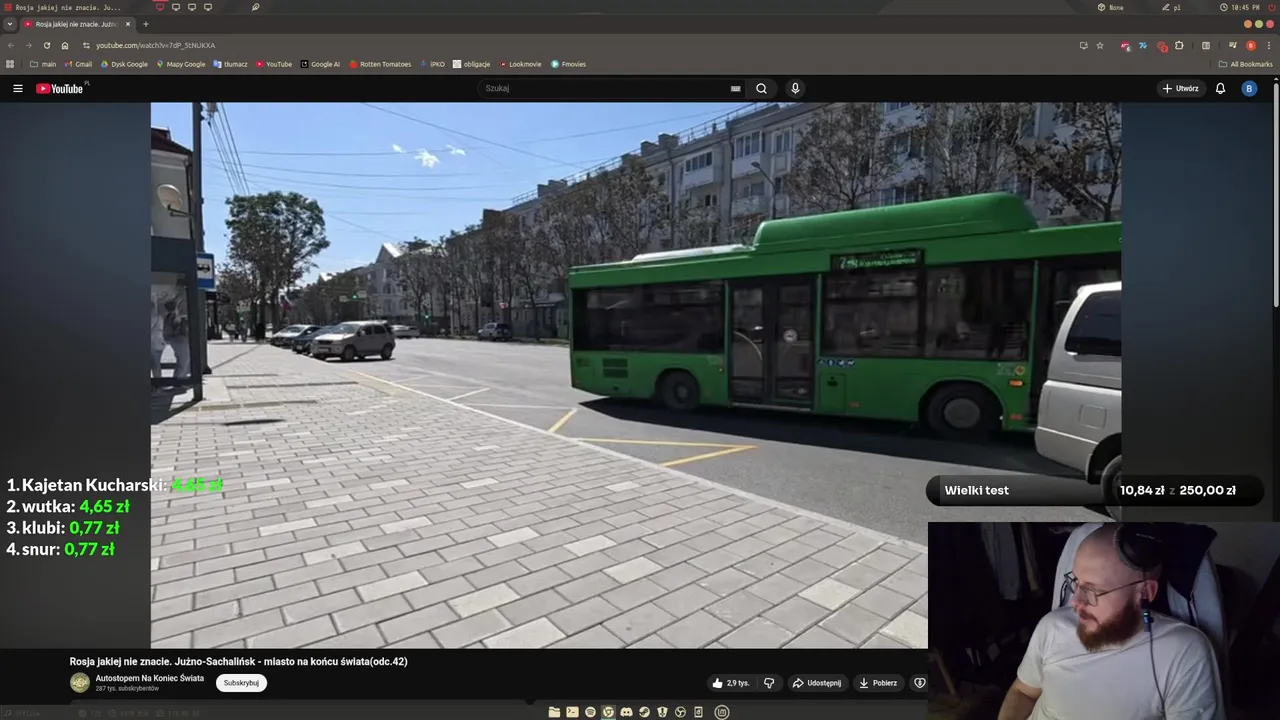1280x720 pixels.
Task: Submit search with the magnifier button
Action: (761, 88)
